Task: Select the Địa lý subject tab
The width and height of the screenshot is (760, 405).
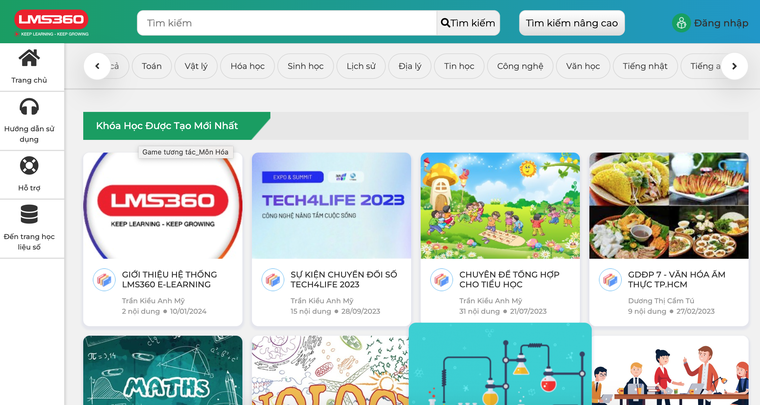Action: click(x=410, y=66)
